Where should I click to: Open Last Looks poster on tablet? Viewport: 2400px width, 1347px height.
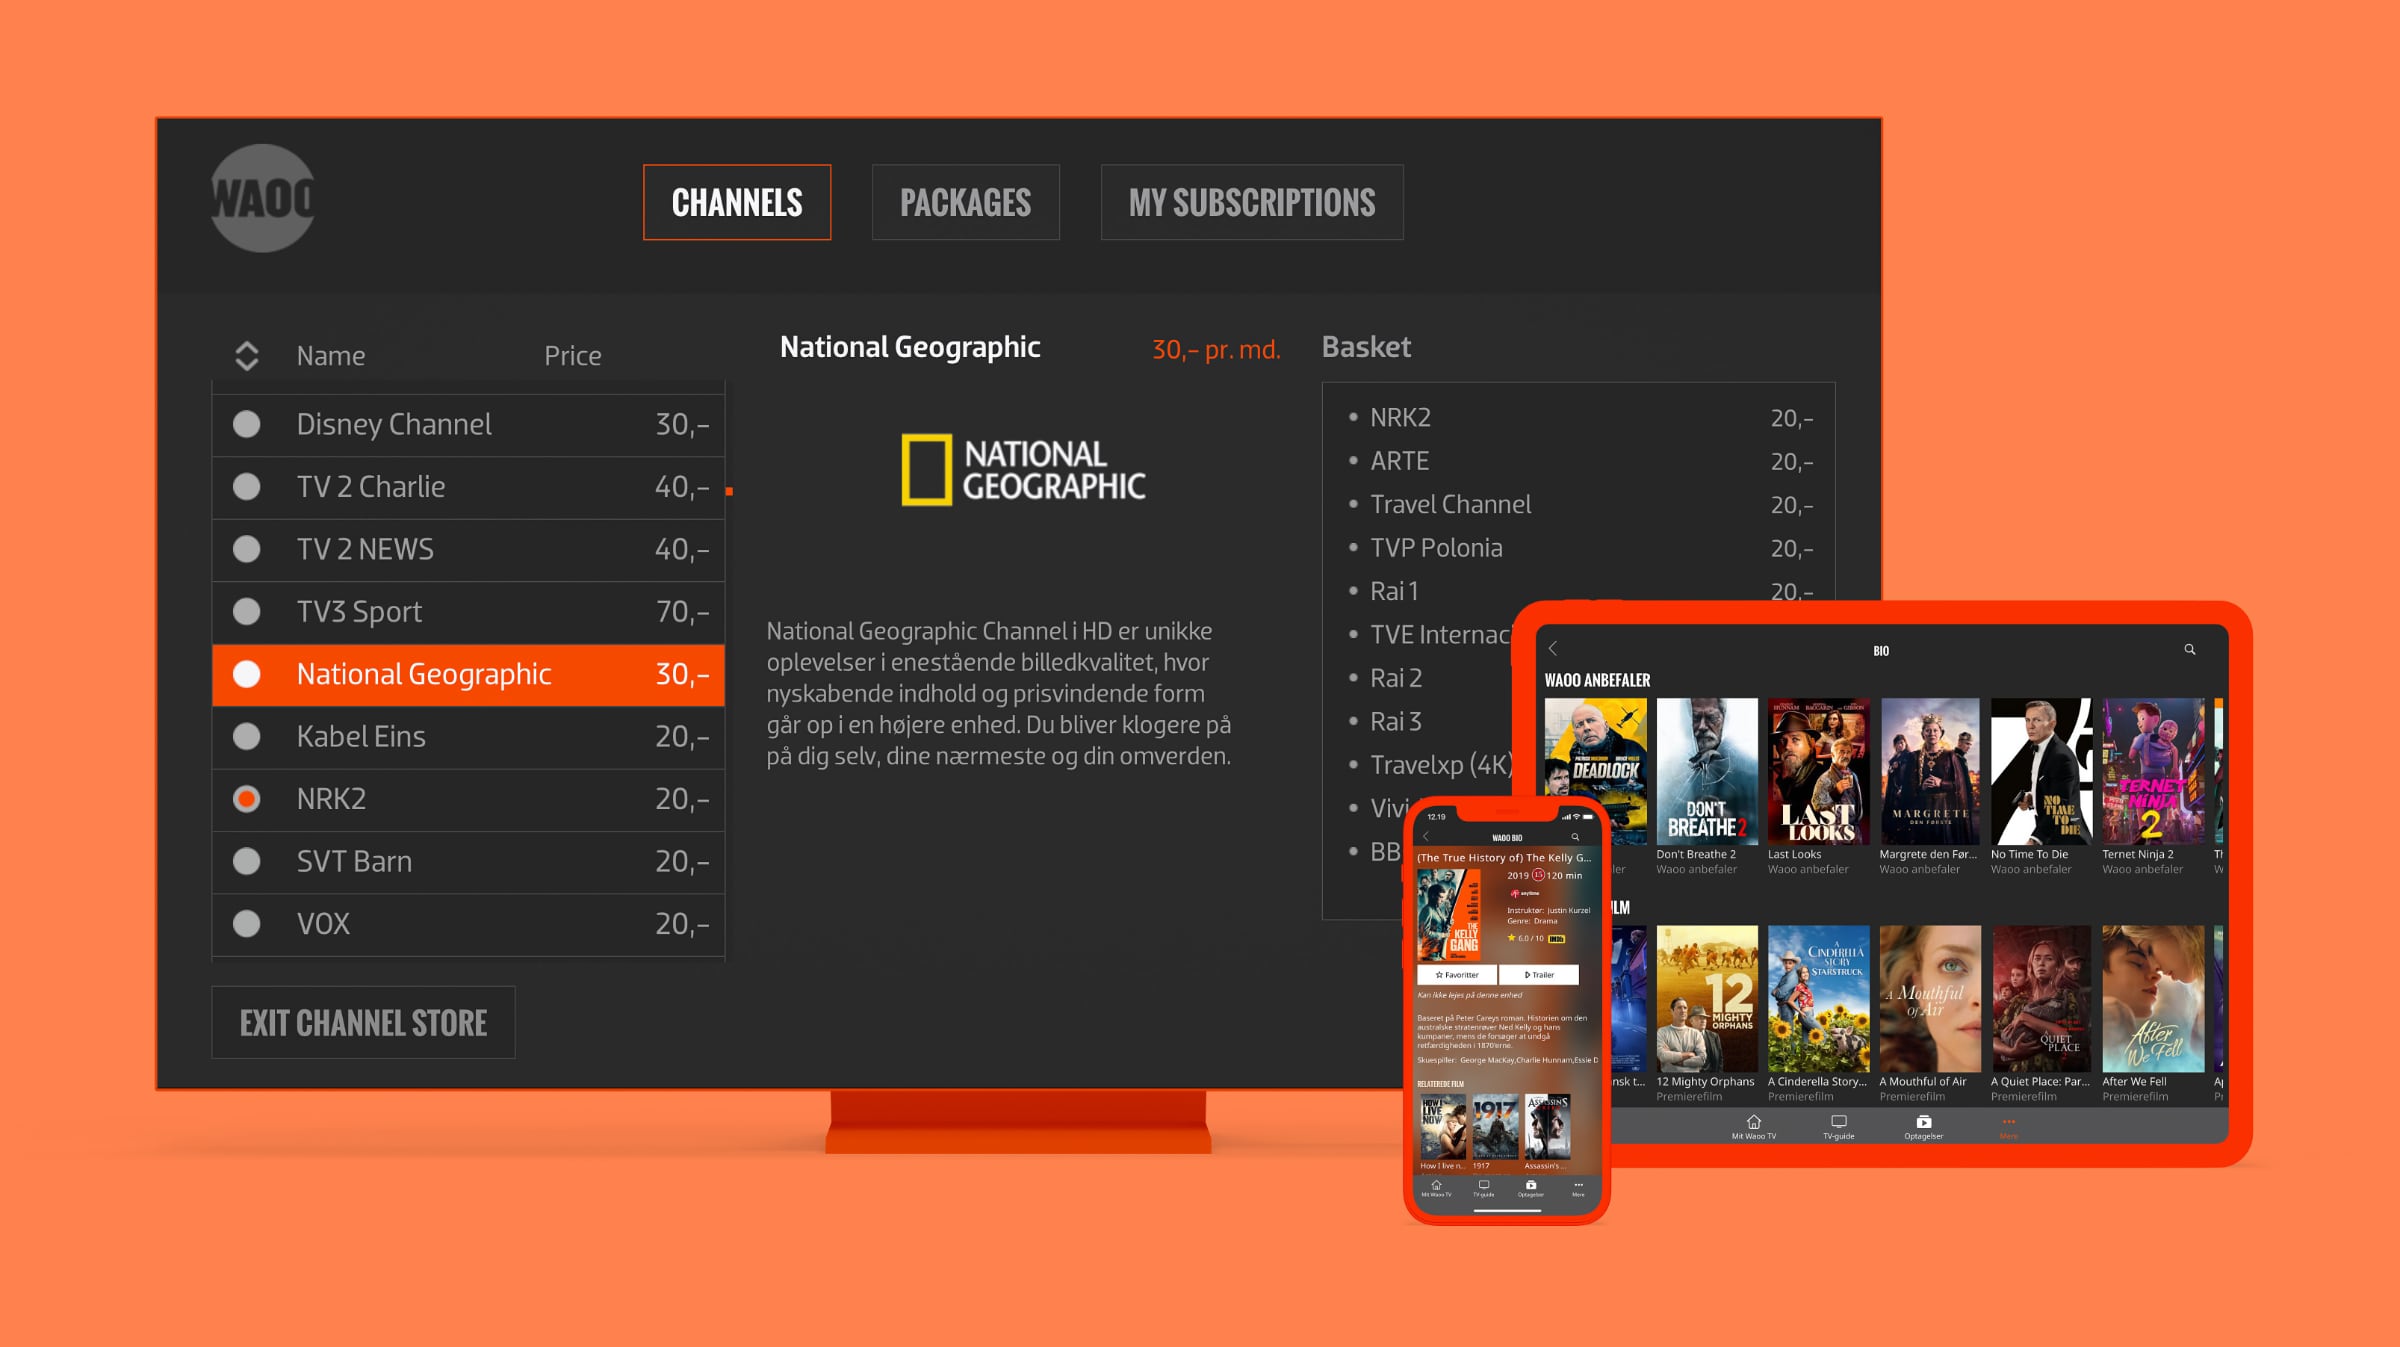pos(1819,771)
